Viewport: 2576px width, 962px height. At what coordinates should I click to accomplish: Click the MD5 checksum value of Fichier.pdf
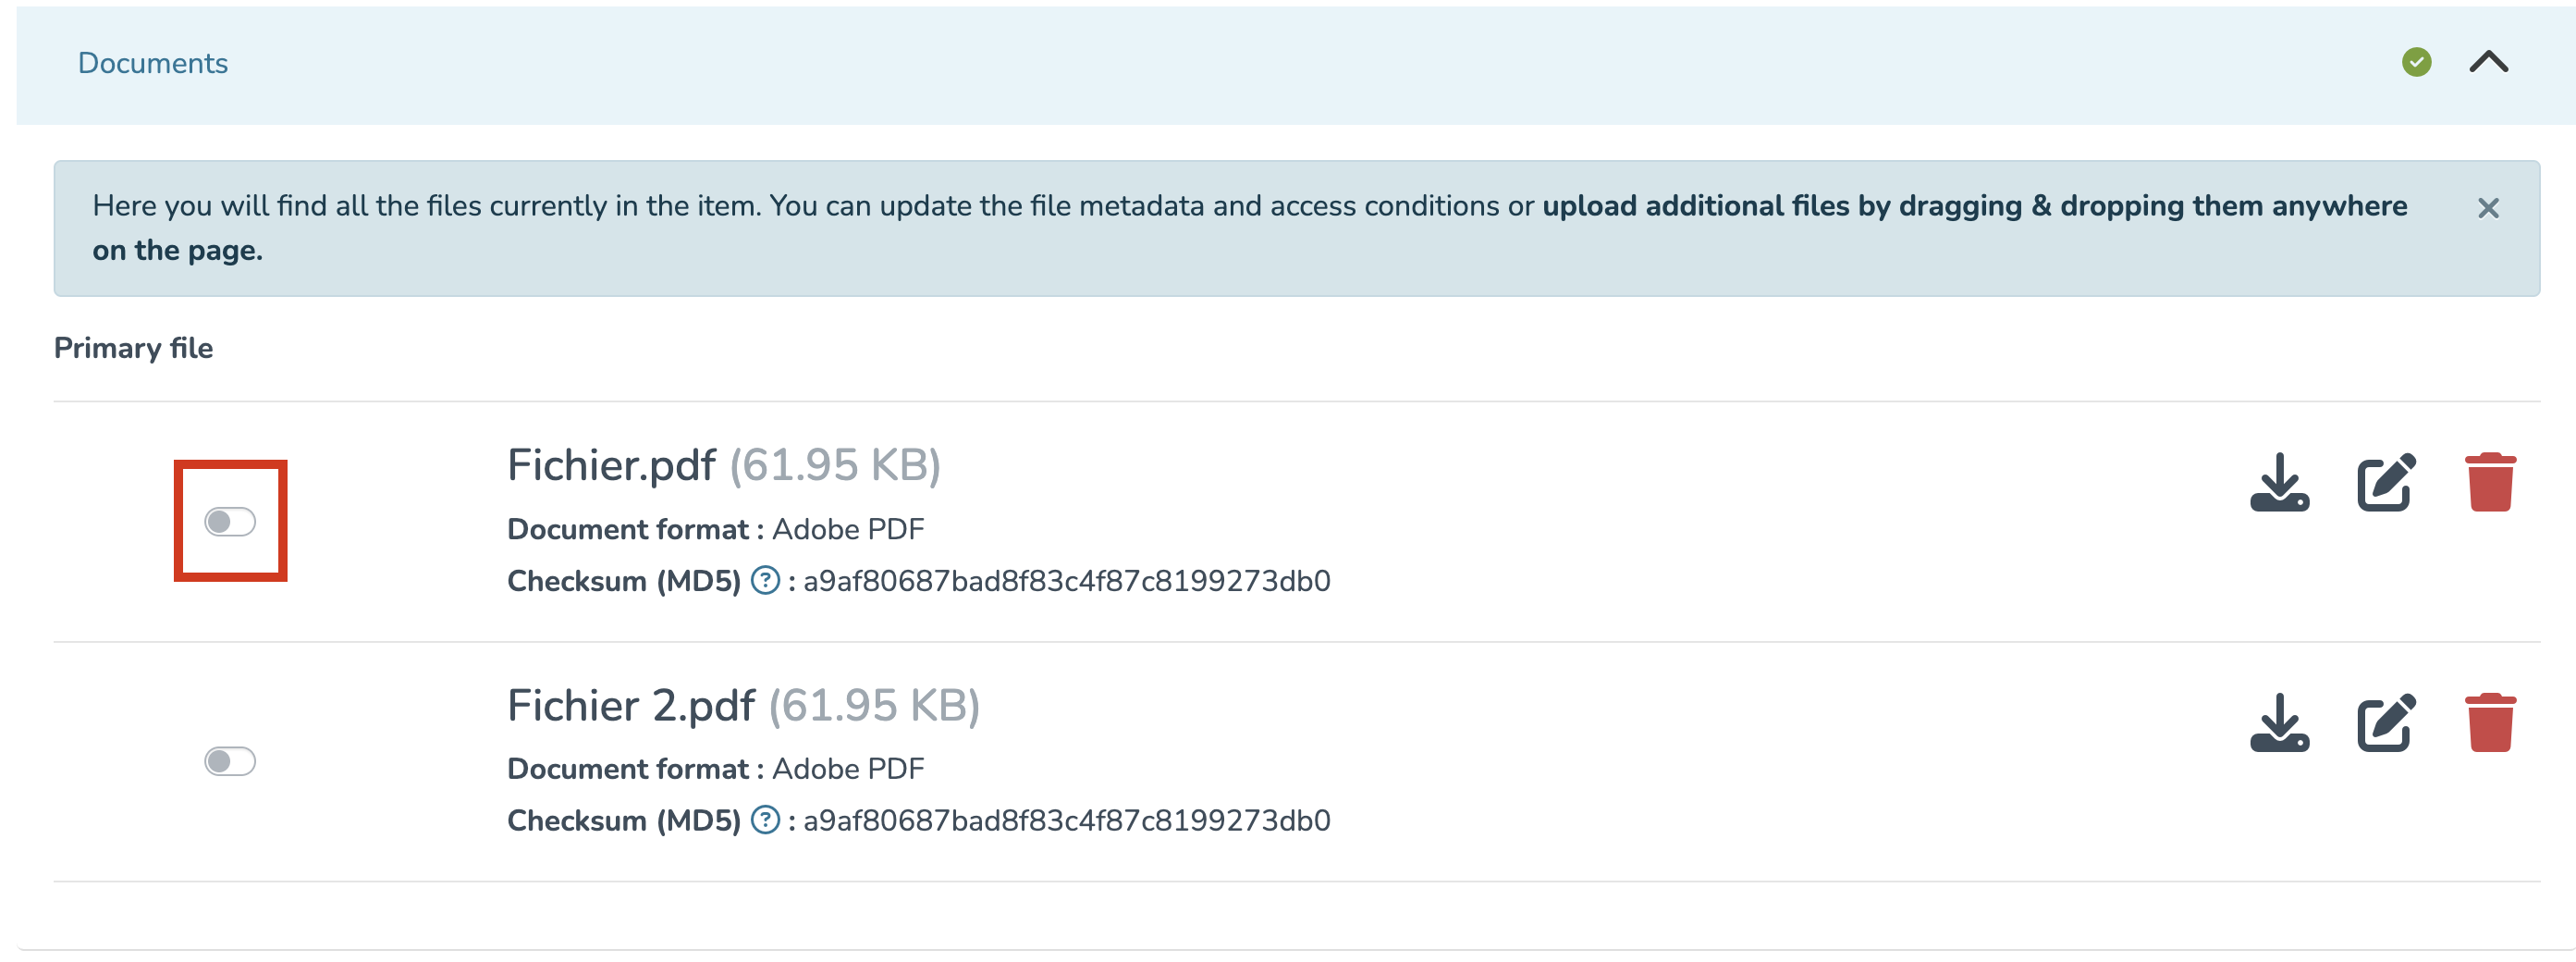(x=1066, y=581)
